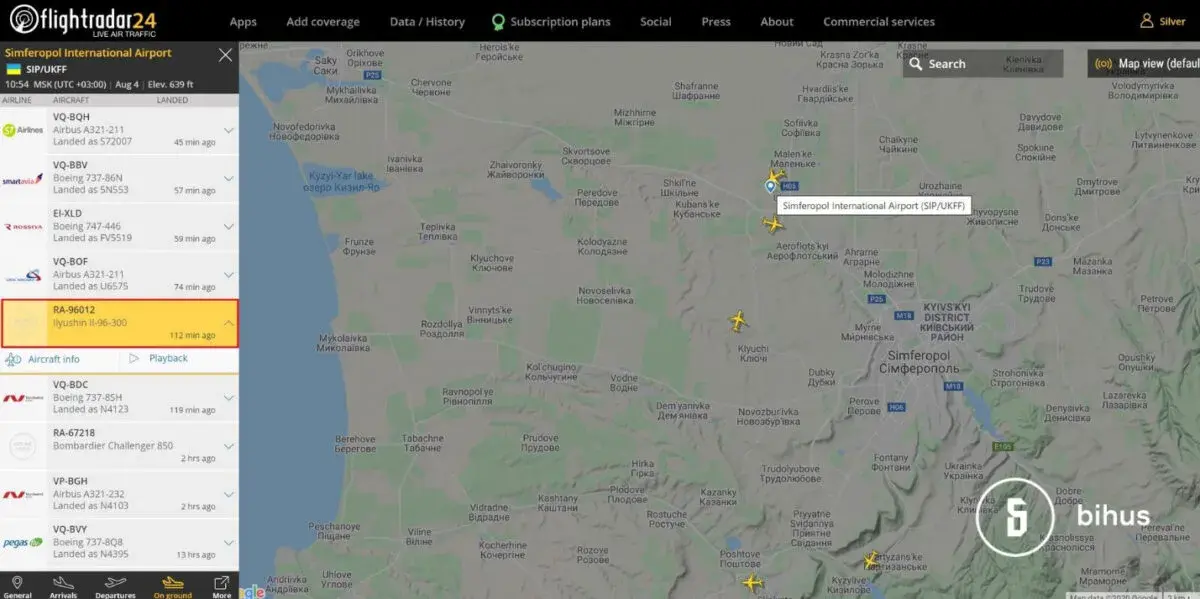This screenshot has height=599, width=1200.
Task: Click the map Search field
Action: coord(982,64)
